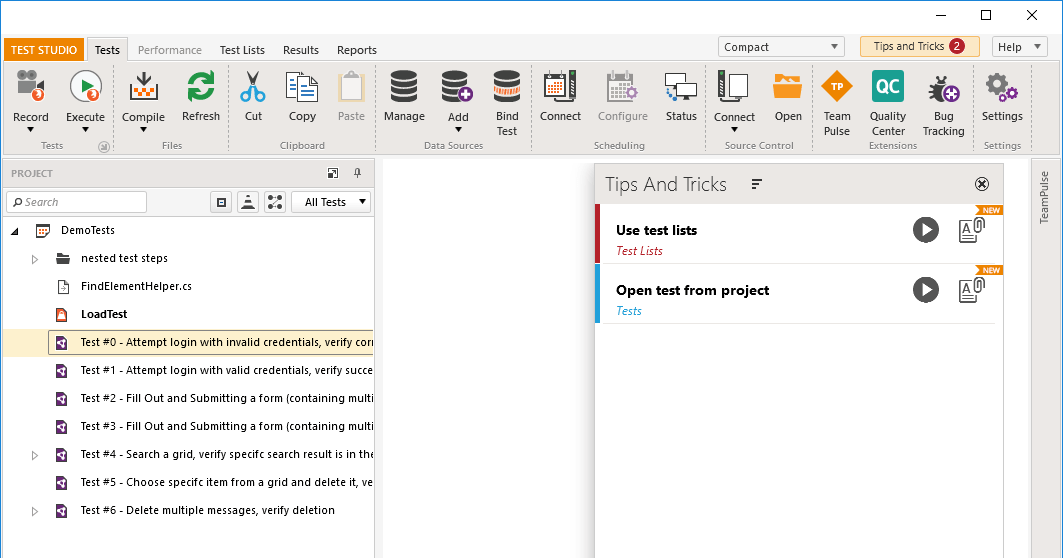The image size is (1063, 558).
Task: Click the Bind Test icon
Action: click(x=507, y=88)
